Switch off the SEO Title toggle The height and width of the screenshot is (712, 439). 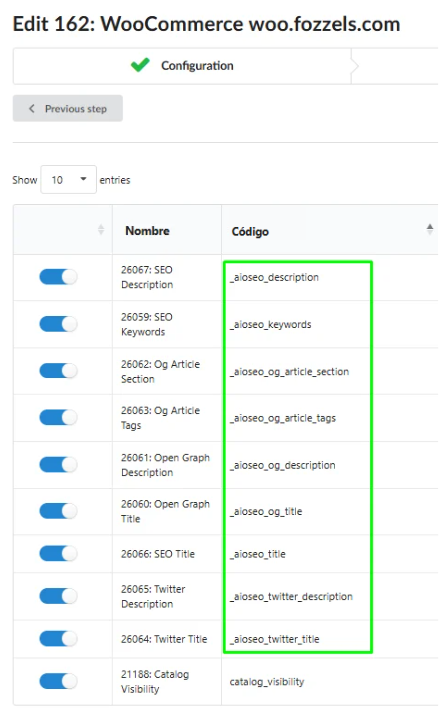[58, 554]
